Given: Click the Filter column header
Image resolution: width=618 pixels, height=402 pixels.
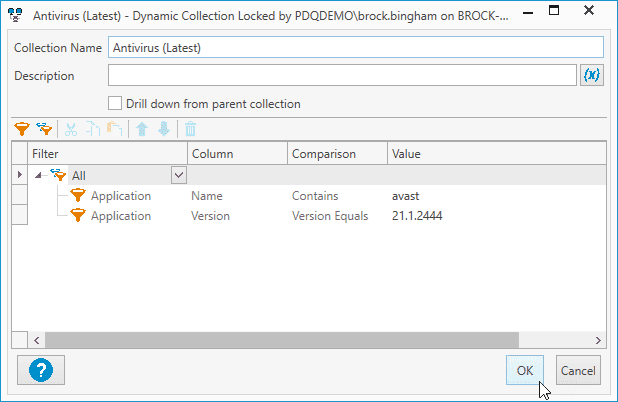Looking at the screenshot, I should pos(107,154).
